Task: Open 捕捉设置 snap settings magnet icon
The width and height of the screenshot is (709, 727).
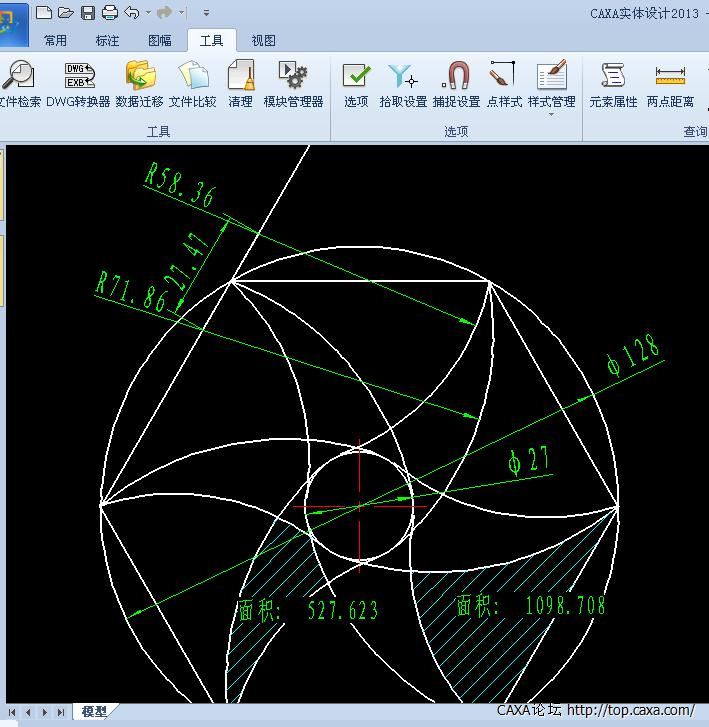Action: (456, 84)
